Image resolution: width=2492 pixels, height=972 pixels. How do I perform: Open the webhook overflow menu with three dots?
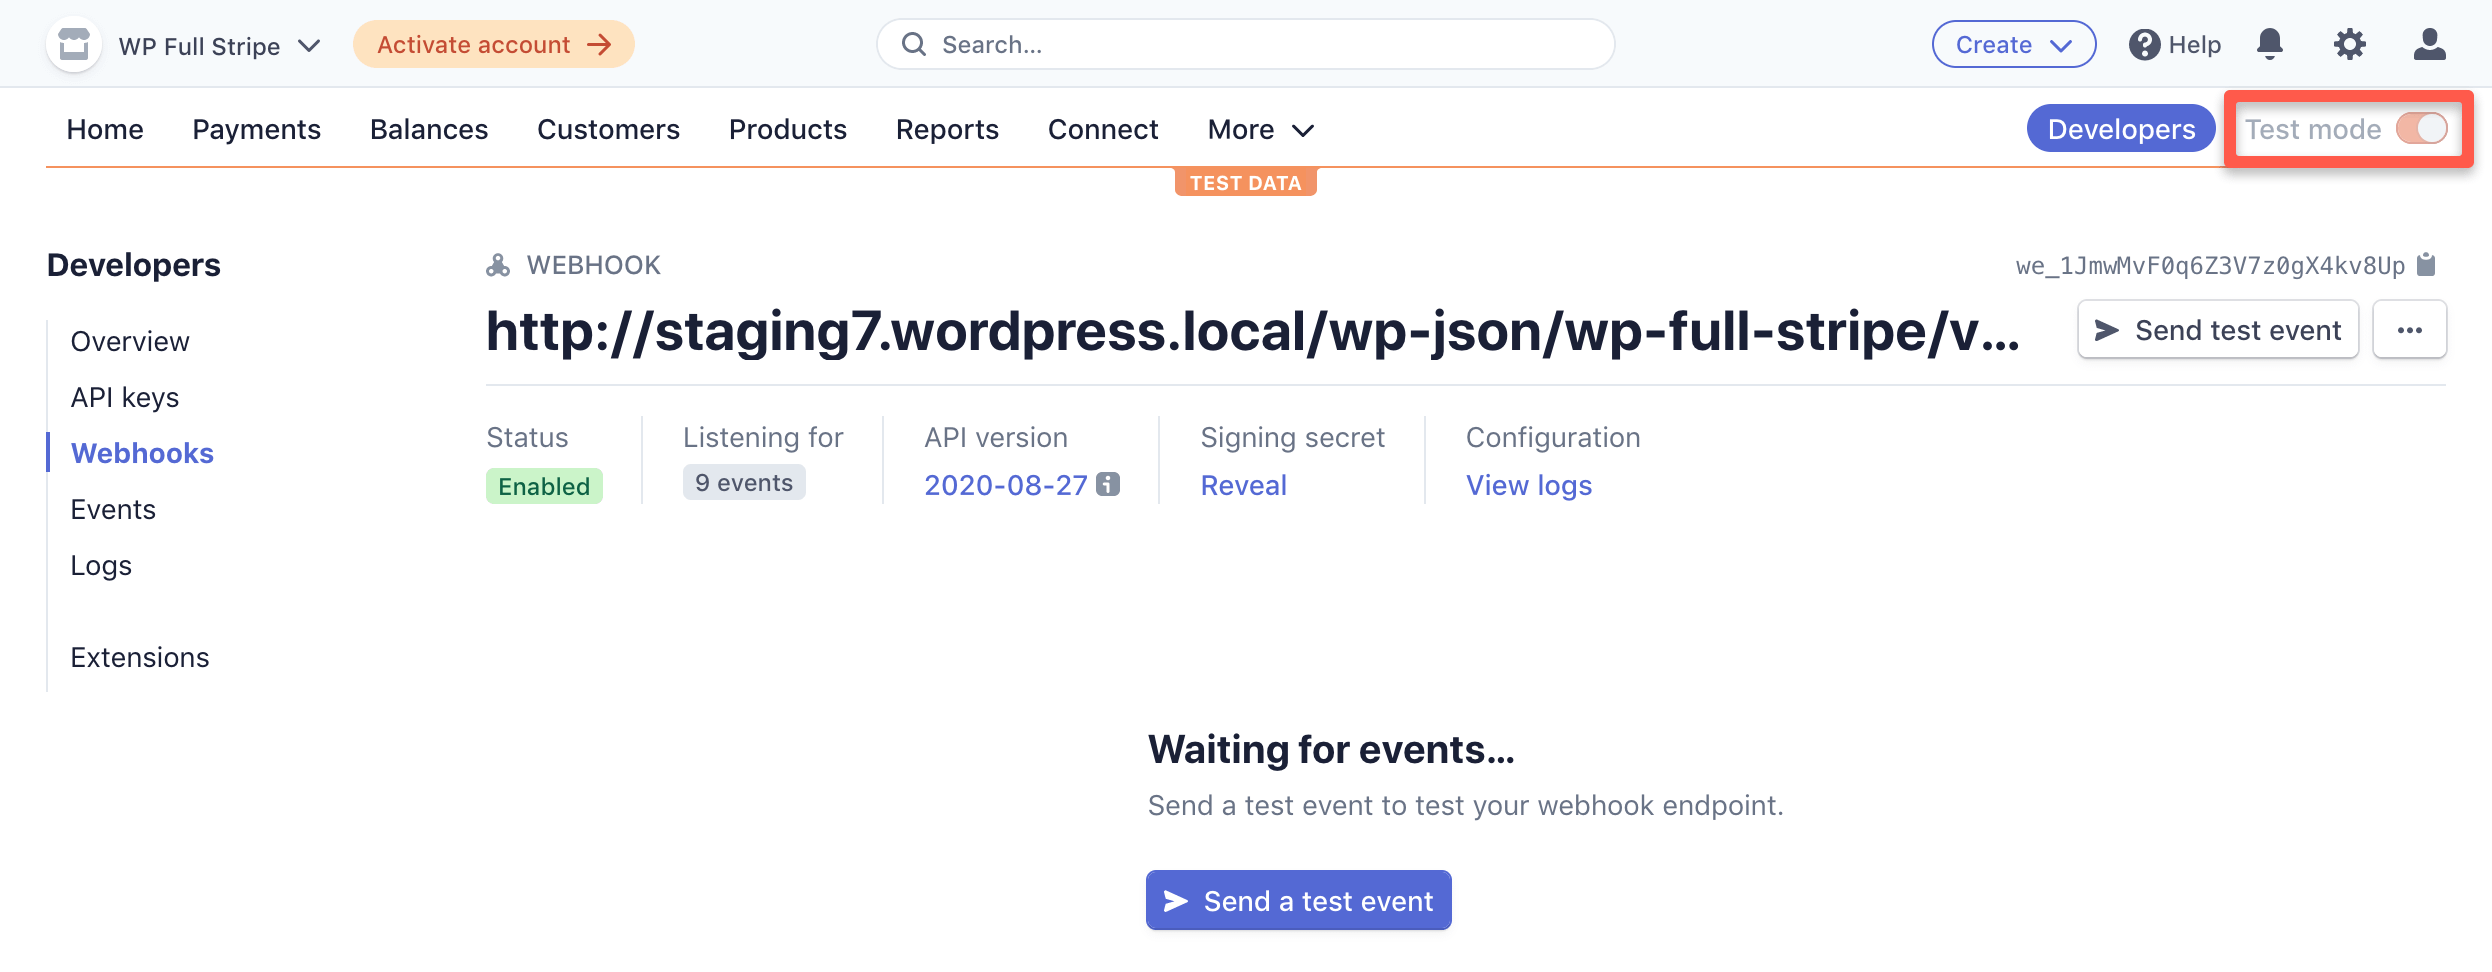point(2409,329)
